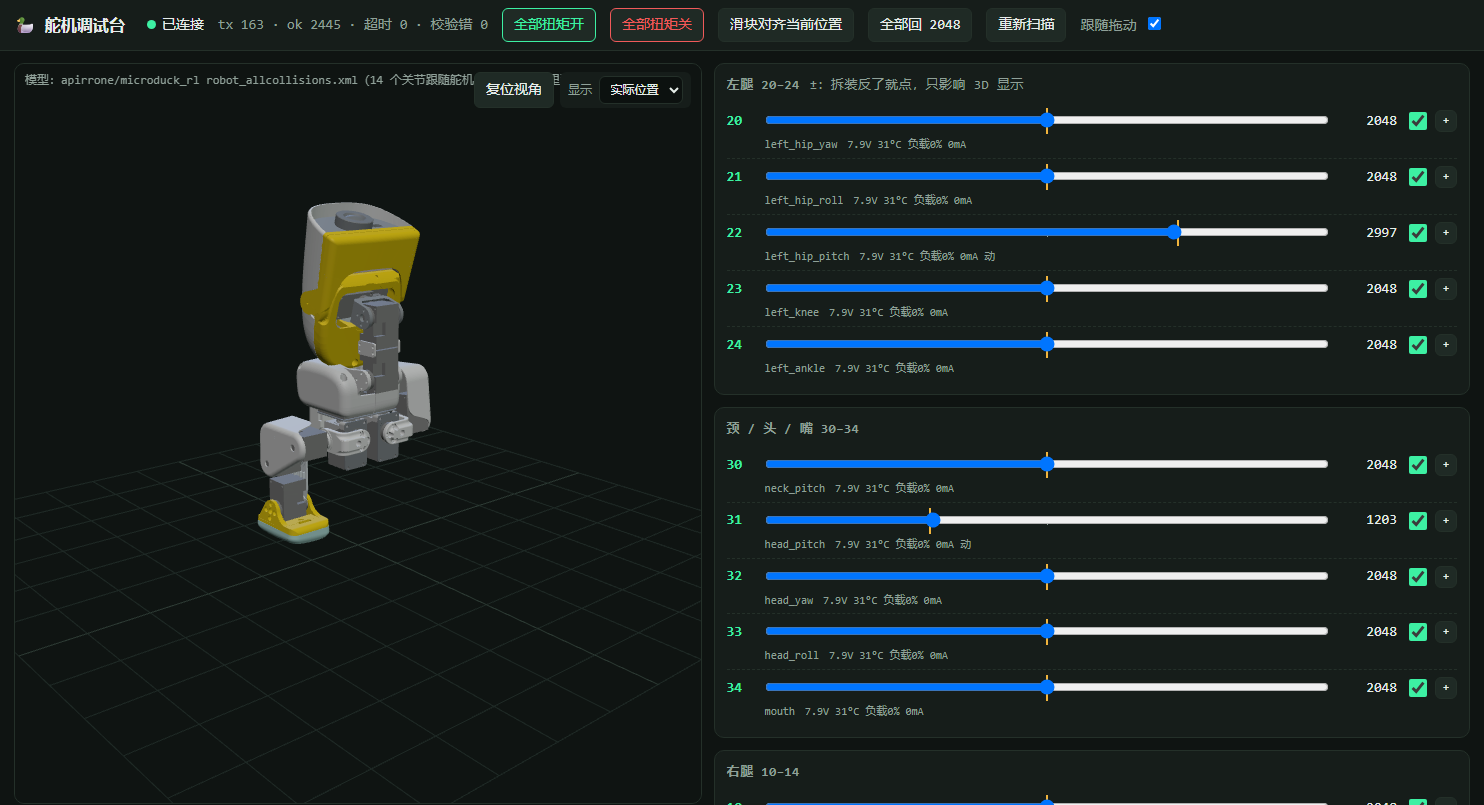This screenshot has width=1484, height=805.
Task: Expand servo 31 head_pitch using the plus icon
Action: (x=1446, y=521)
